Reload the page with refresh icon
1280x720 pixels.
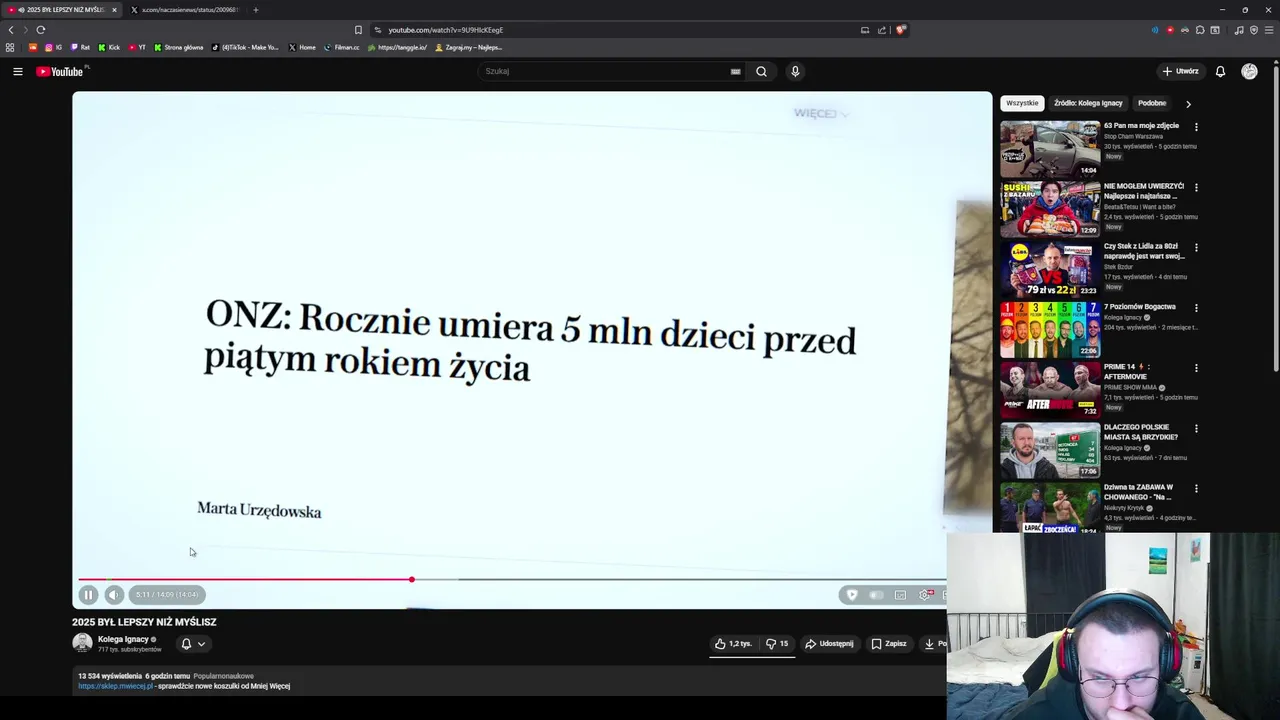41,30
